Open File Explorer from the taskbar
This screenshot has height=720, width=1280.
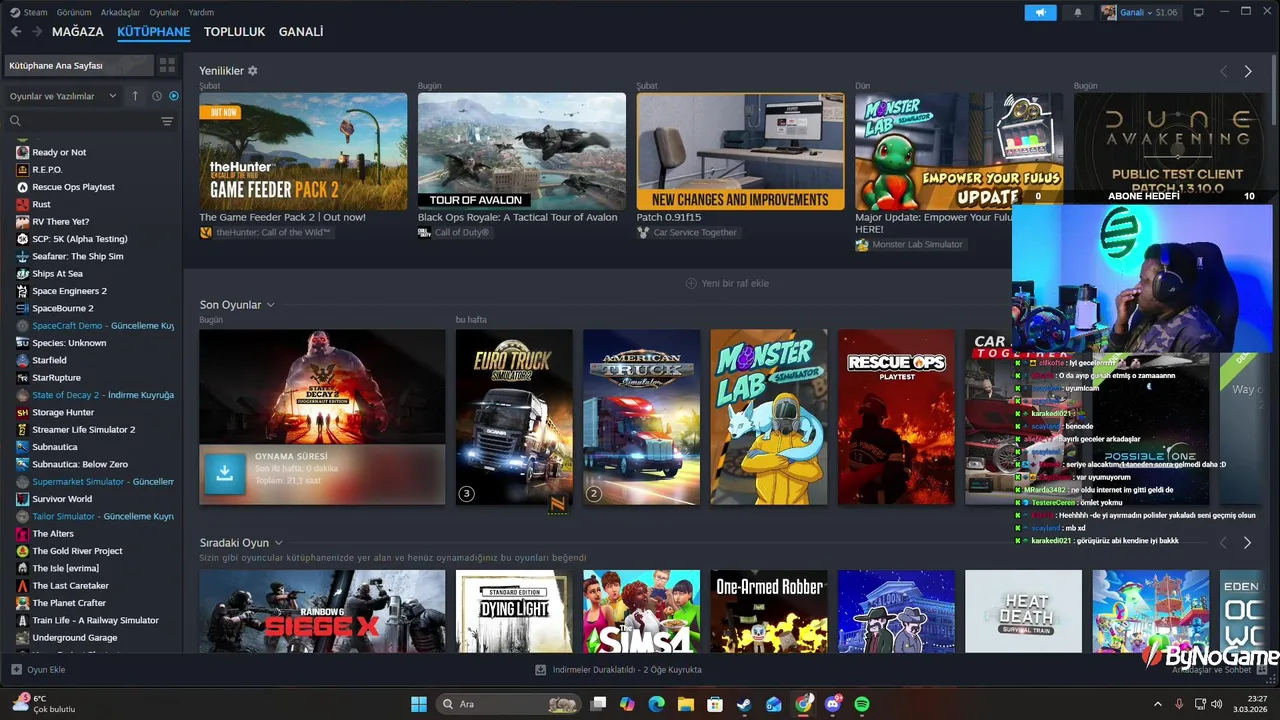686,704
